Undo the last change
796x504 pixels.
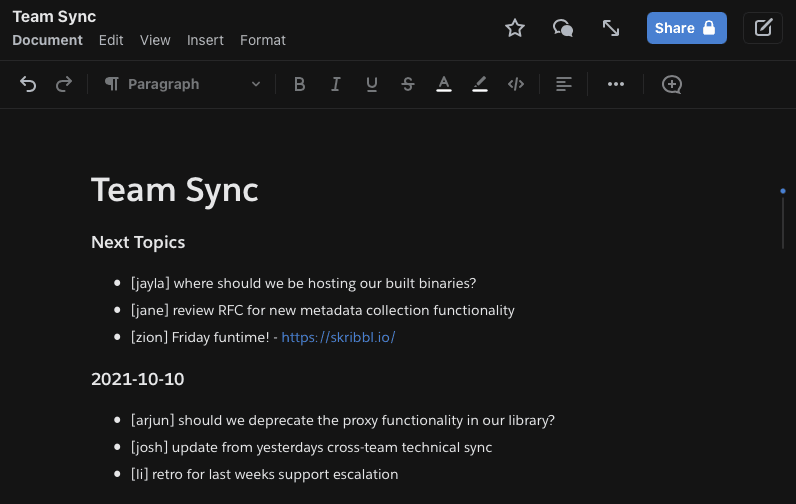click(28, 84)
